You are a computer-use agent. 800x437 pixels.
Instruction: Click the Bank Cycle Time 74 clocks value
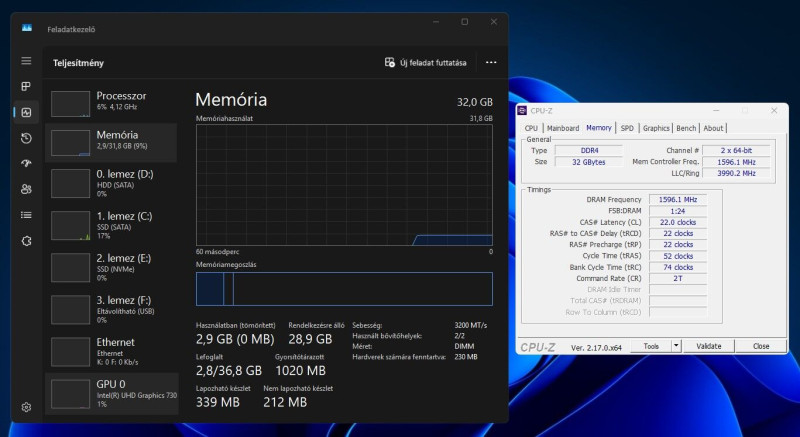678,267
